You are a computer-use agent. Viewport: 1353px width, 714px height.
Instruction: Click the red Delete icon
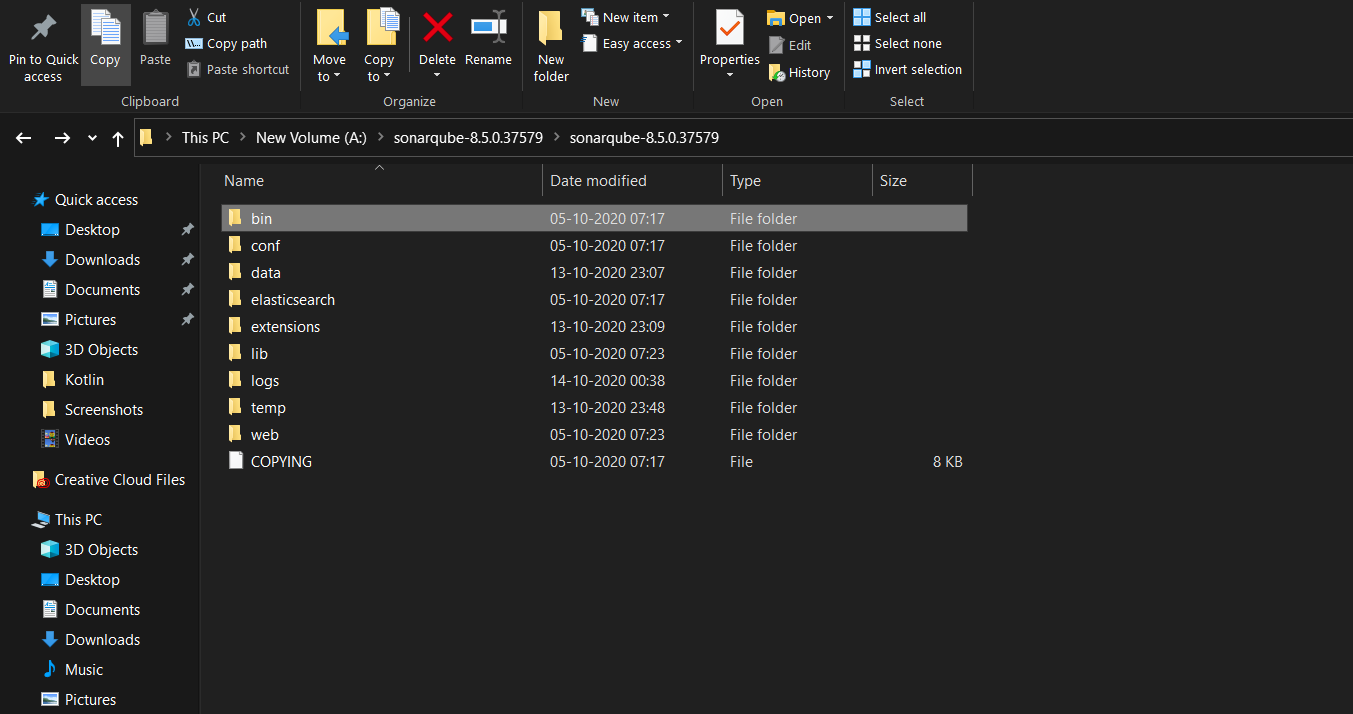point(437,27)
